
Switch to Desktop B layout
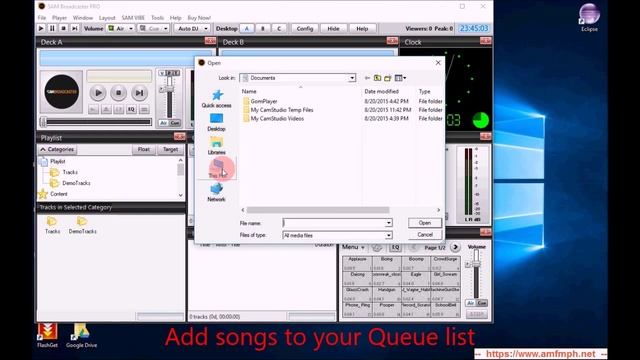(x=263, y=29)
